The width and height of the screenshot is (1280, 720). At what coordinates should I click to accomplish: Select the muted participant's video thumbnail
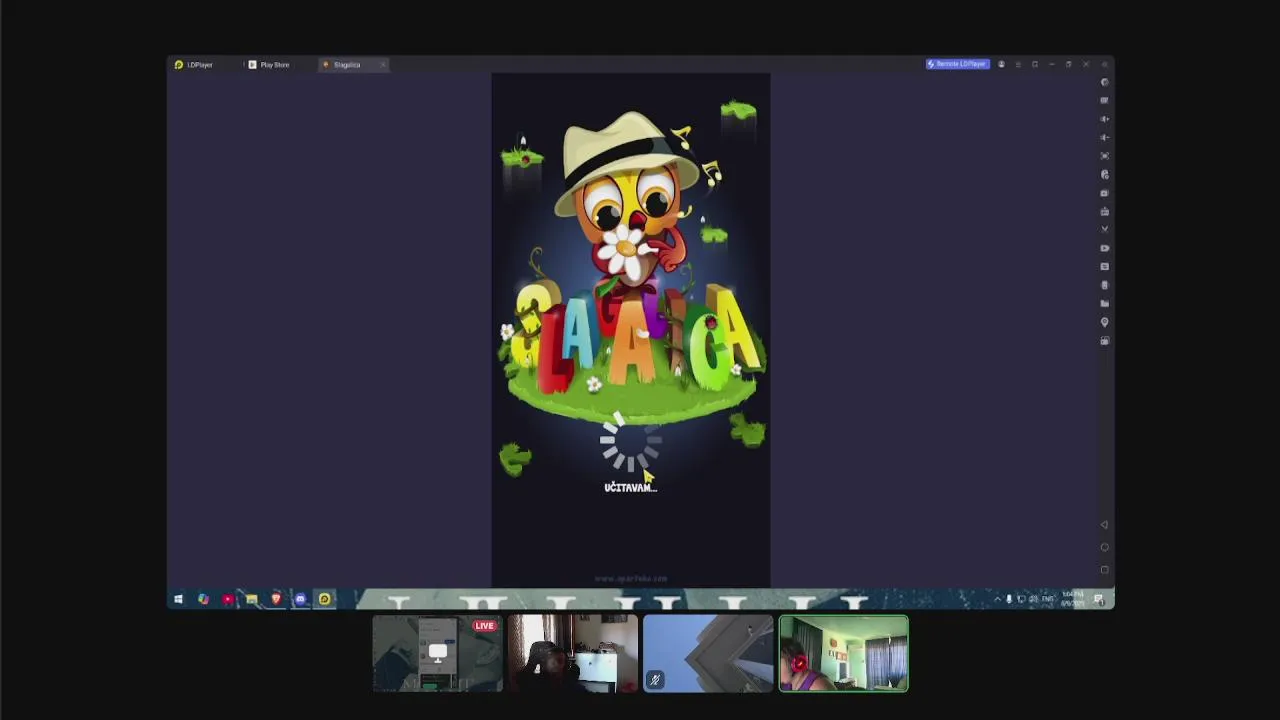point(708,654)
